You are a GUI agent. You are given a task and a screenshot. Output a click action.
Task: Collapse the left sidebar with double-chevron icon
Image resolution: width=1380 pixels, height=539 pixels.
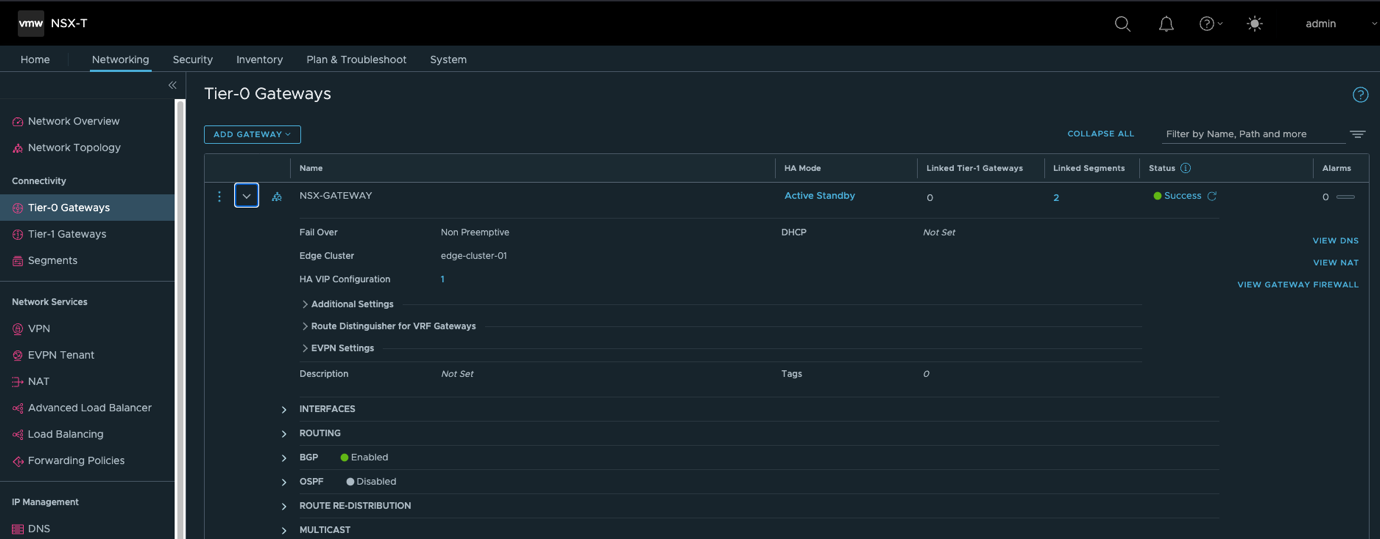coord(172,85)
